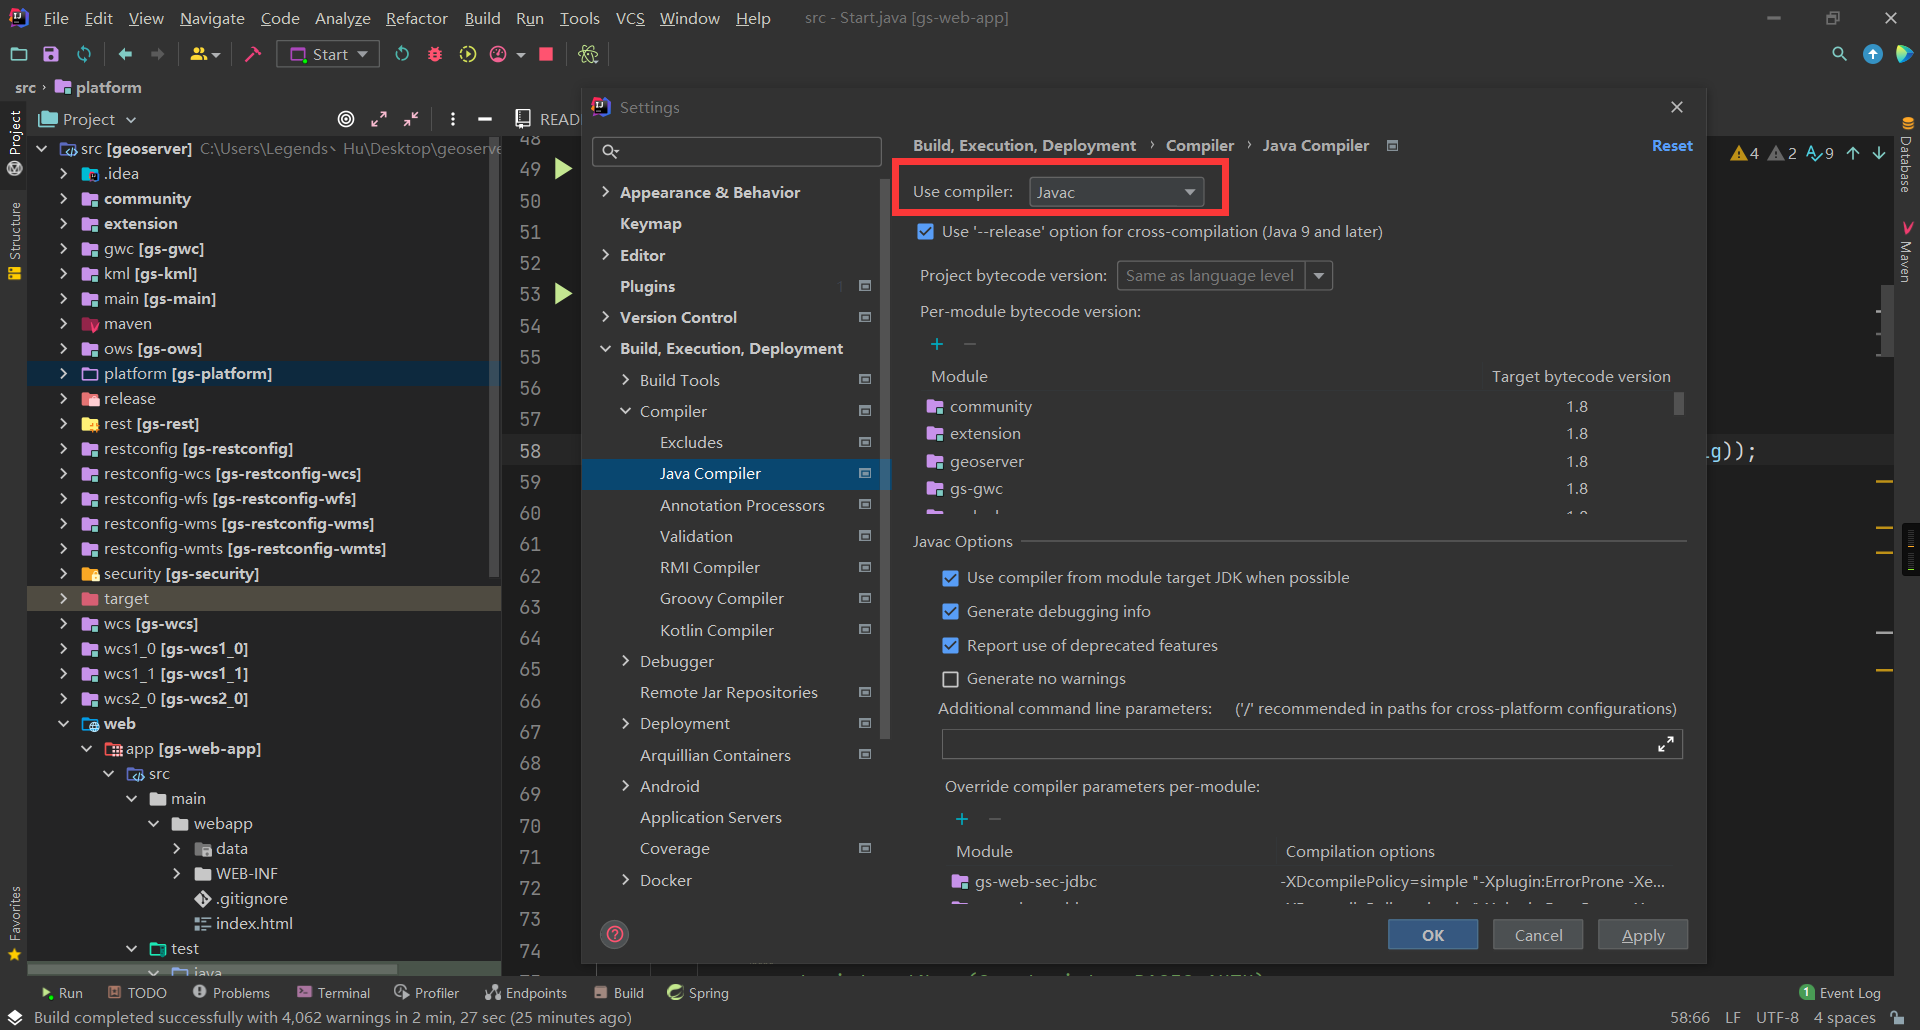Open the Terminal tool window tab
1920x1030 pixels.
(x=334, y=993)
